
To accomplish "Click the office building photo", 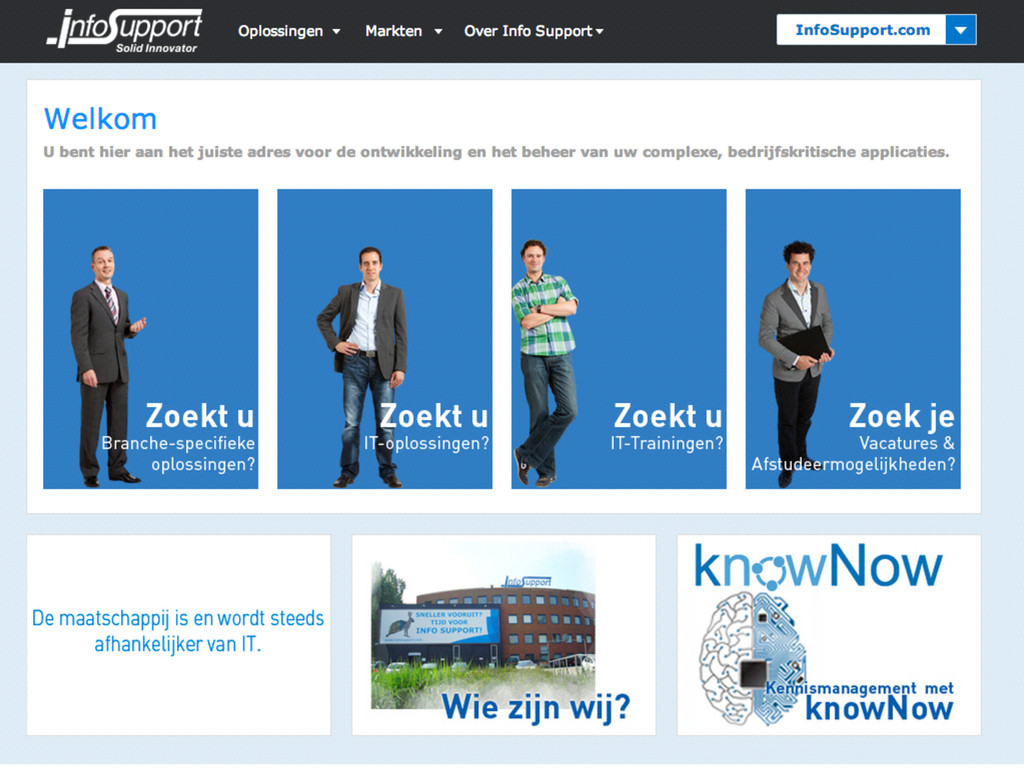I will point(483,627).
